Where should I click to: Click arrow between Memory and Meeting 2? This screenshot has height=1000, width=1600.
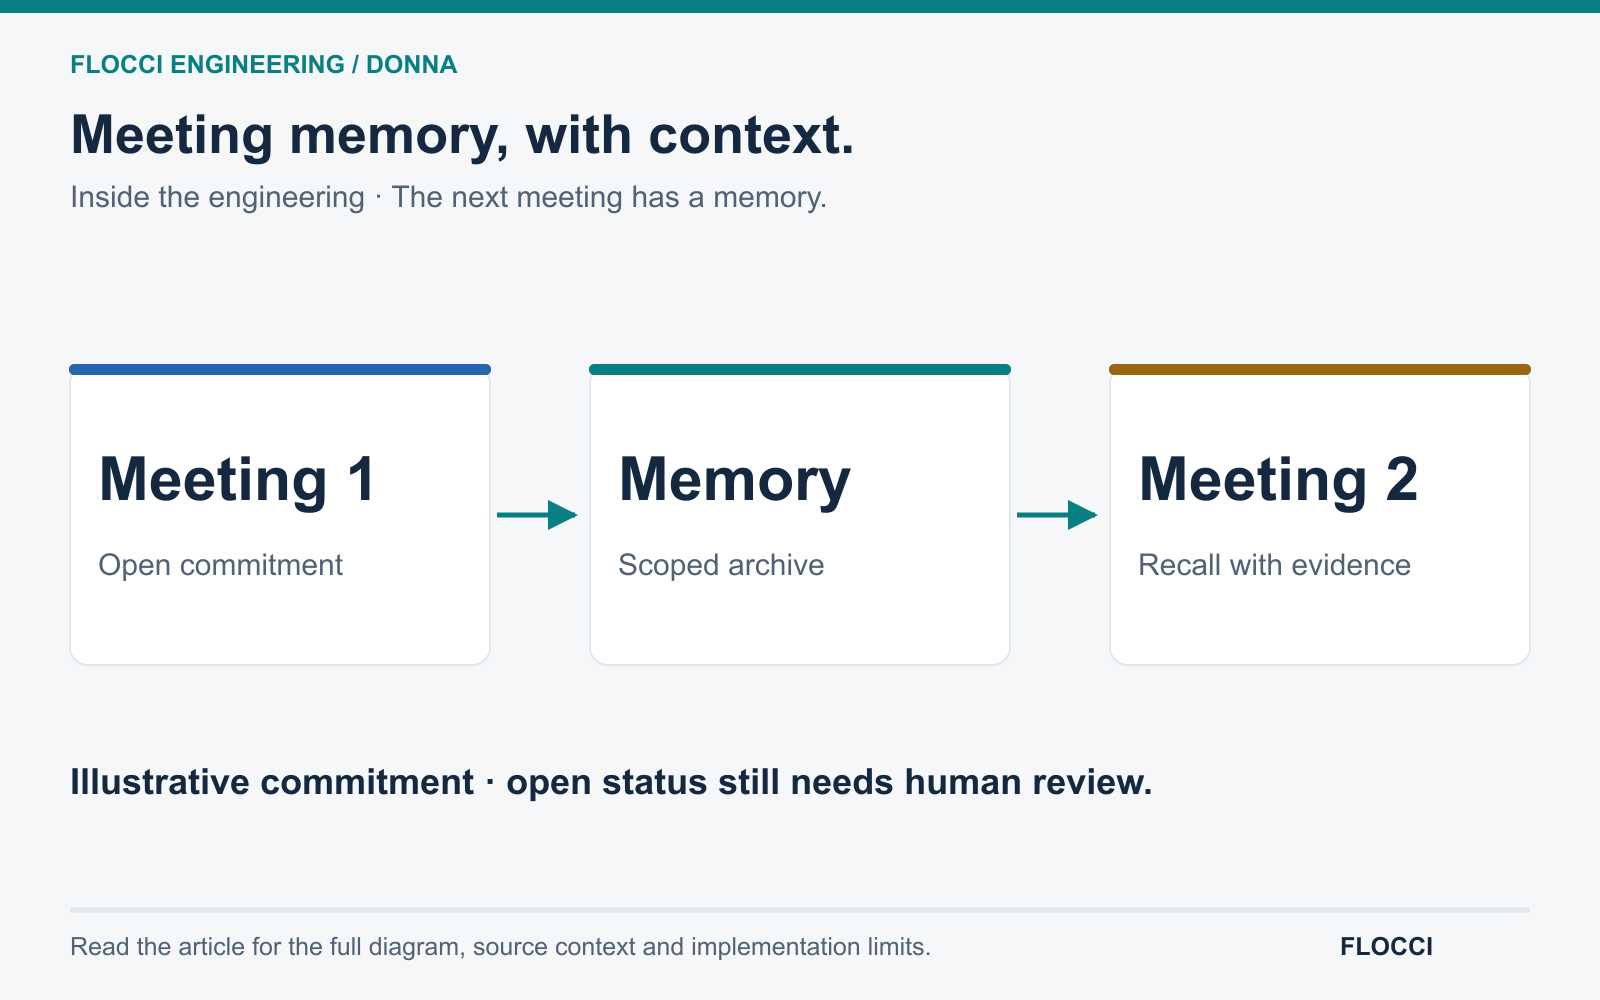(1058, 515)
